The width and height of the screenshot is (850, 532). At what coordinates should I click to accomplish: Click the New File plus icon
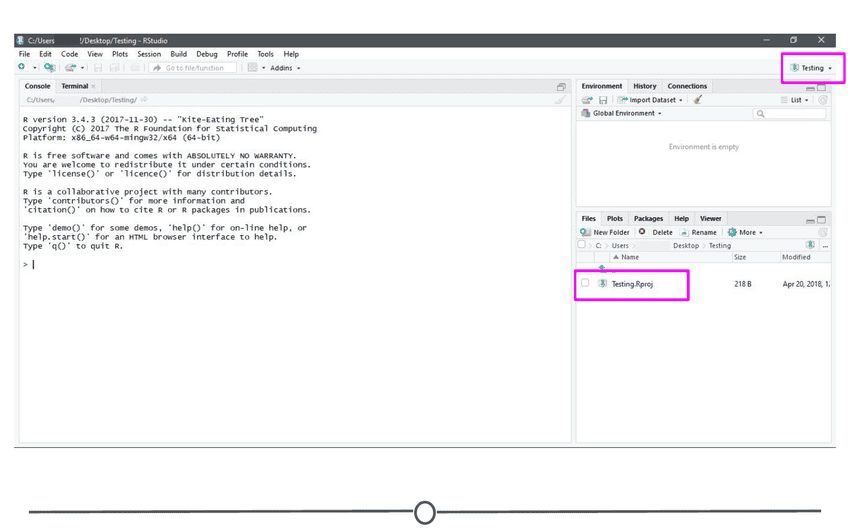click(22, 67)
